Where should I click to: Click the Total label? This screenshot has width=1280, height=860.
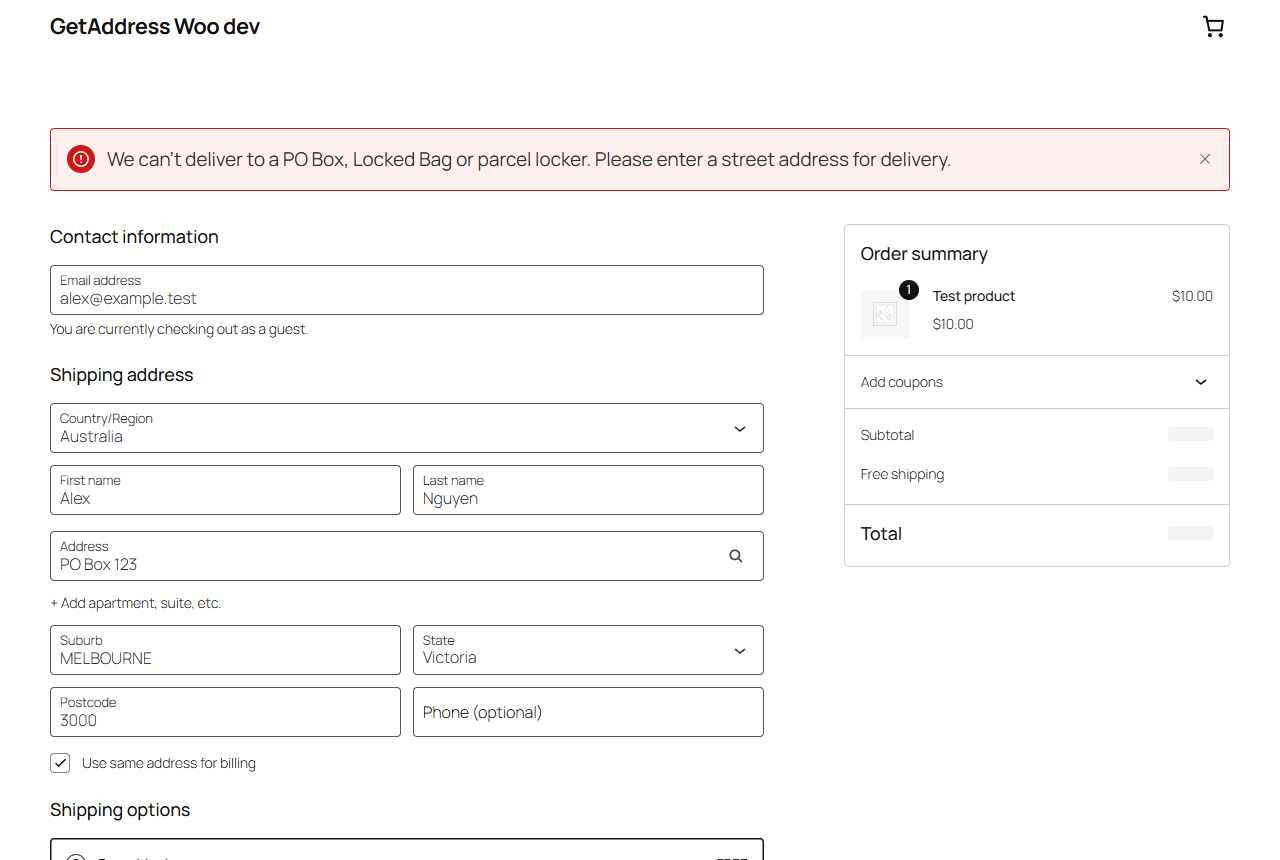pos(881,534)
